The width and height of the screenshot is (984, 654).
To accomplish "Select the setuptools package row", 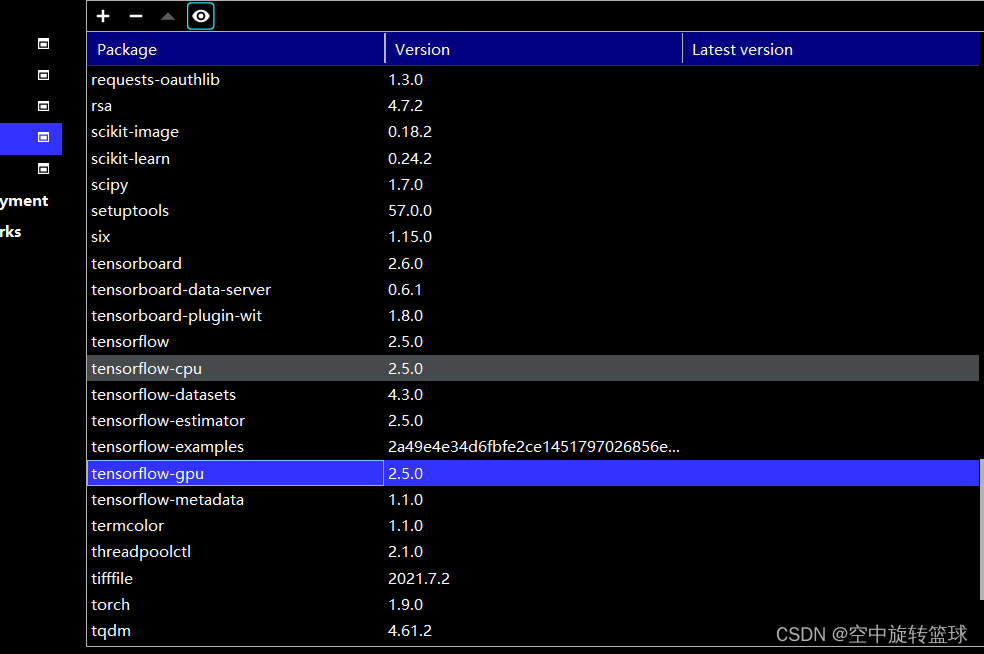I will [x=533, y=211].
